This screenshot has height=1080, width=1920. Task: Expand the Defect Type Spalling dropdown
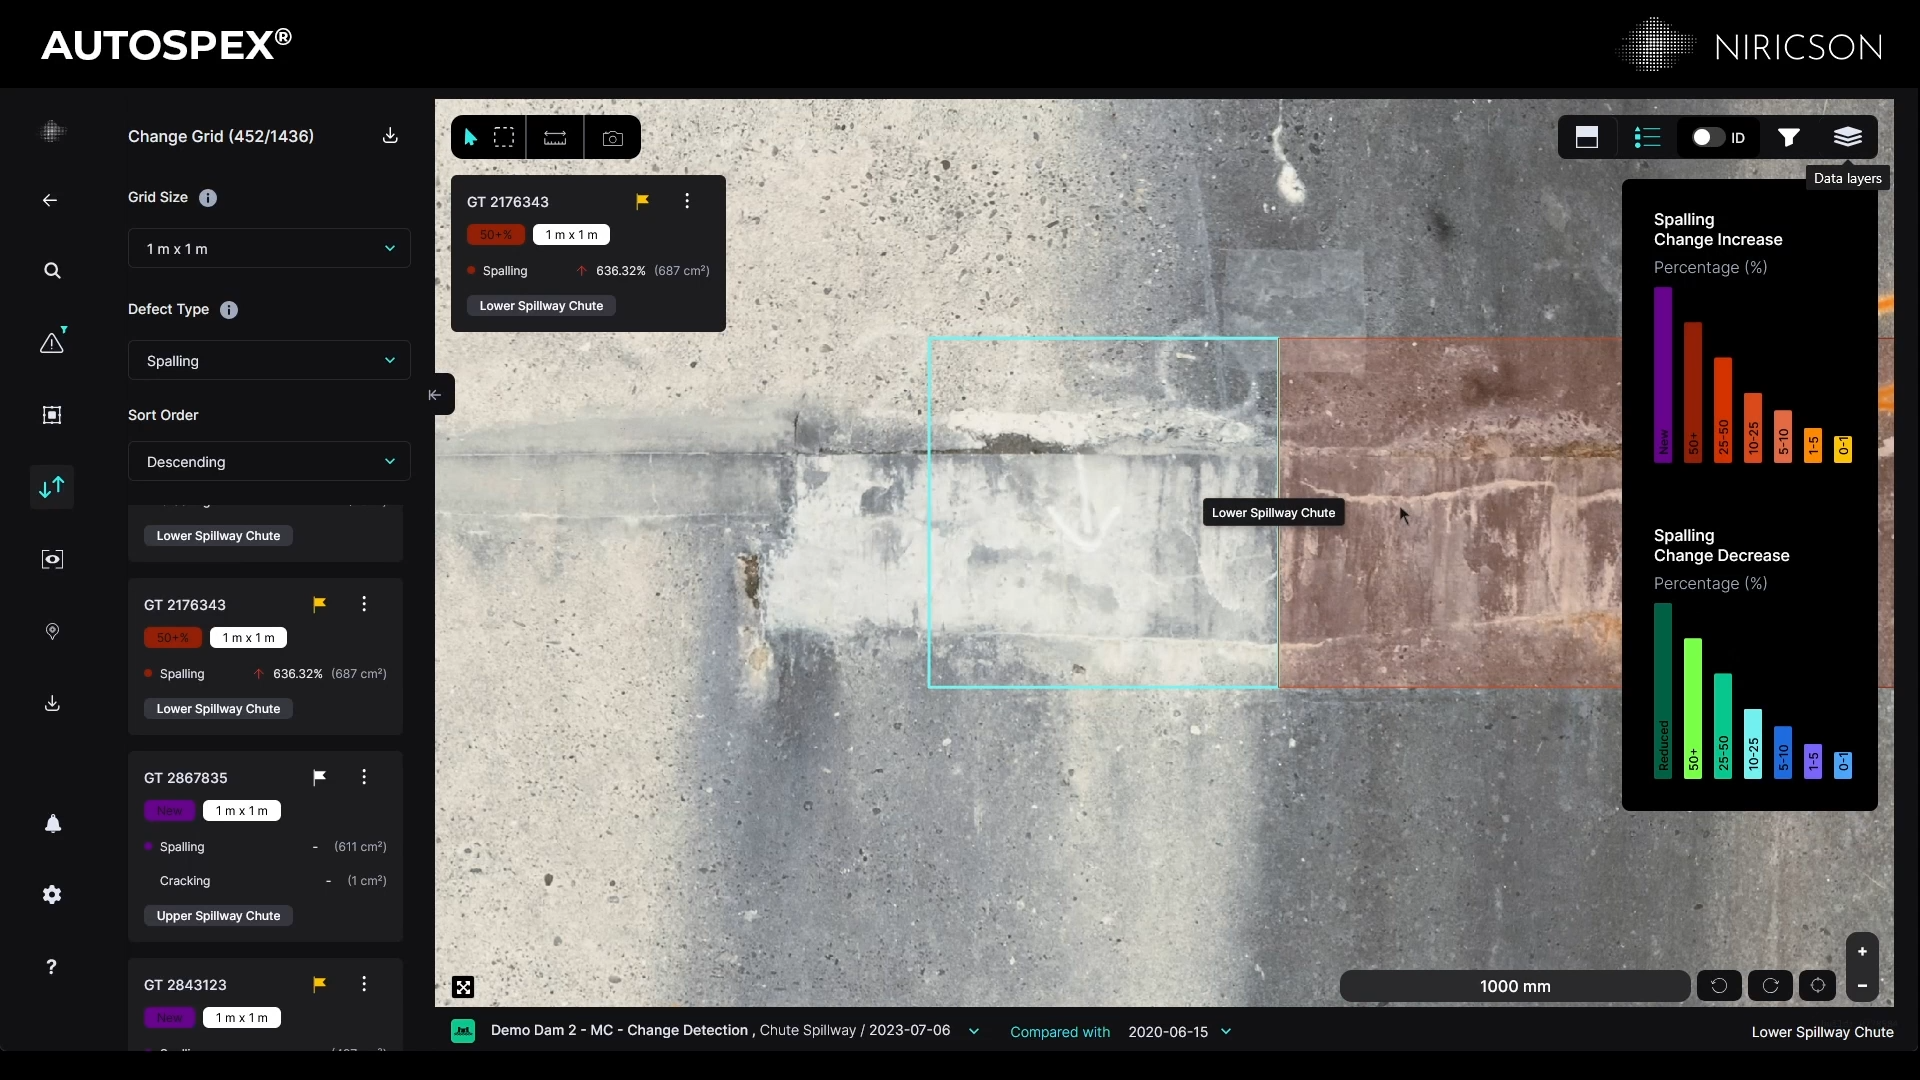pyautogui.click(x=269, y=361)
